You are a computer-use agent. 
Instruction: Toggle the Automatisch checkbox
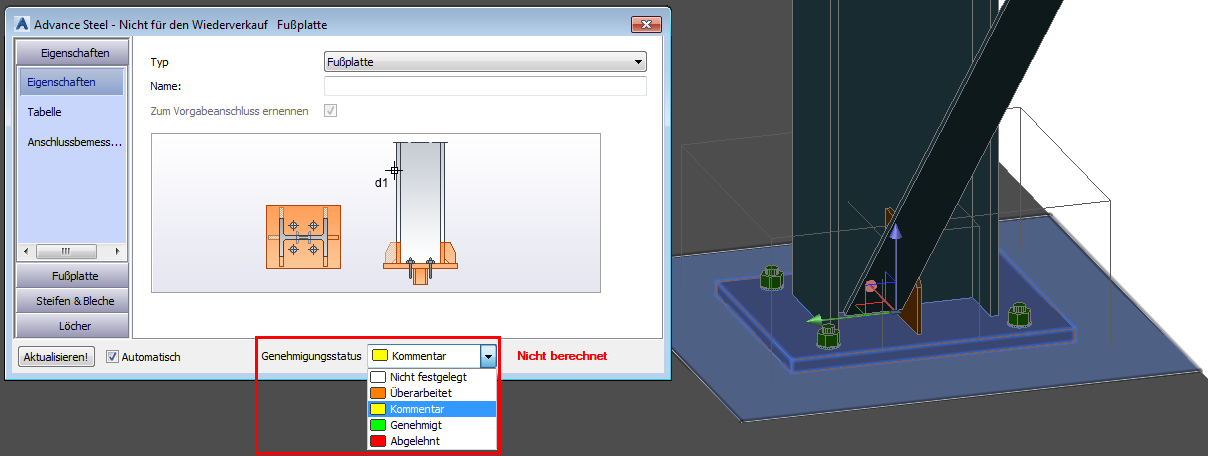point(112,357)
